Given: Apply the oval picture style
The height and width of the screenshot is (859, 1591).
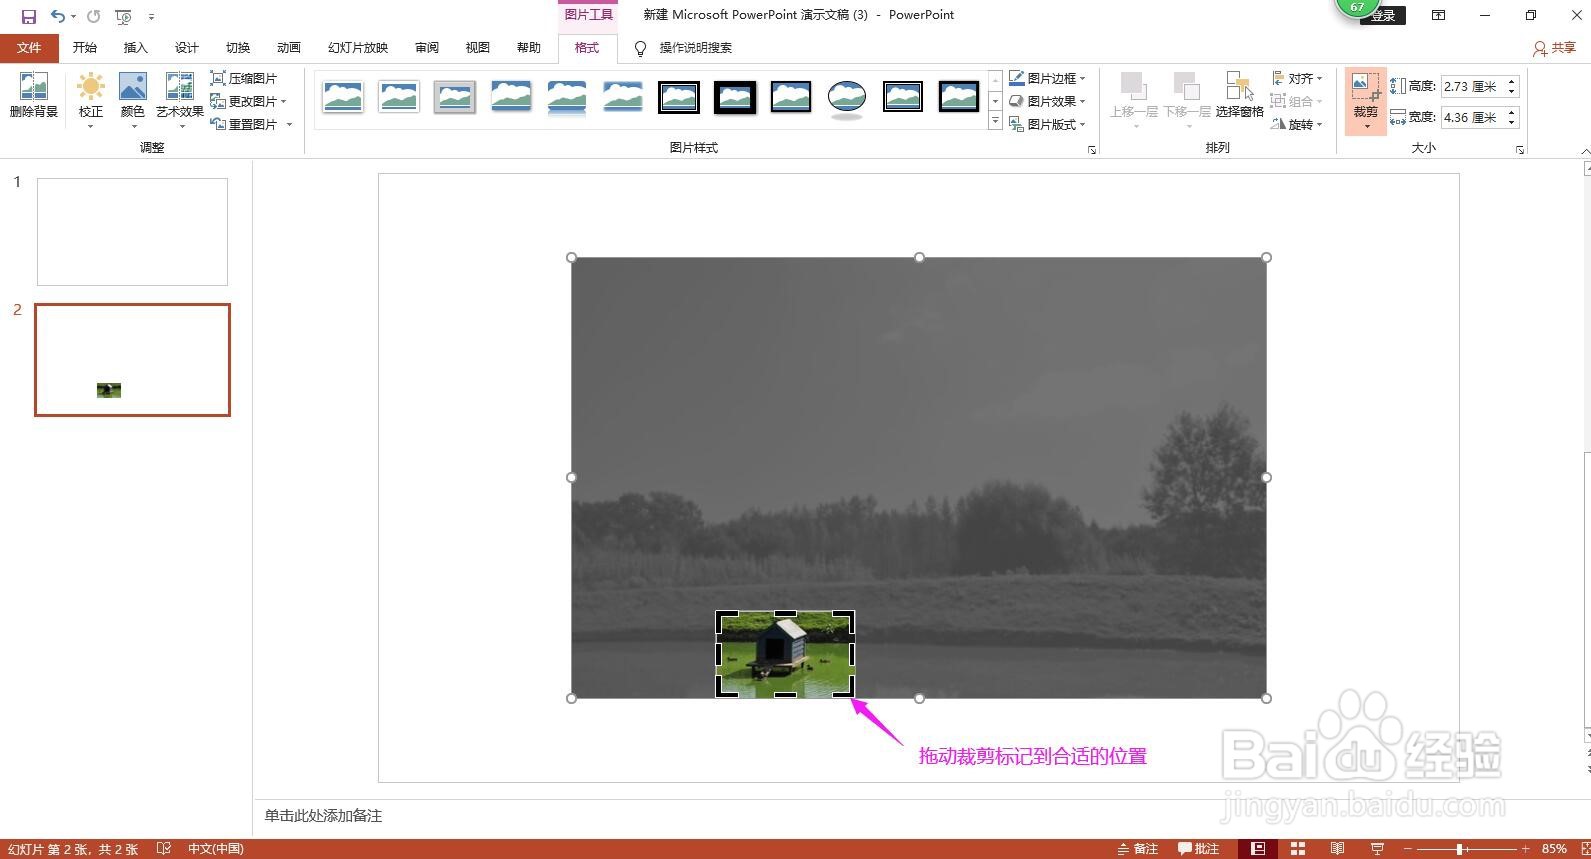Looking at the screenshot, I should [x=847, y=97].
